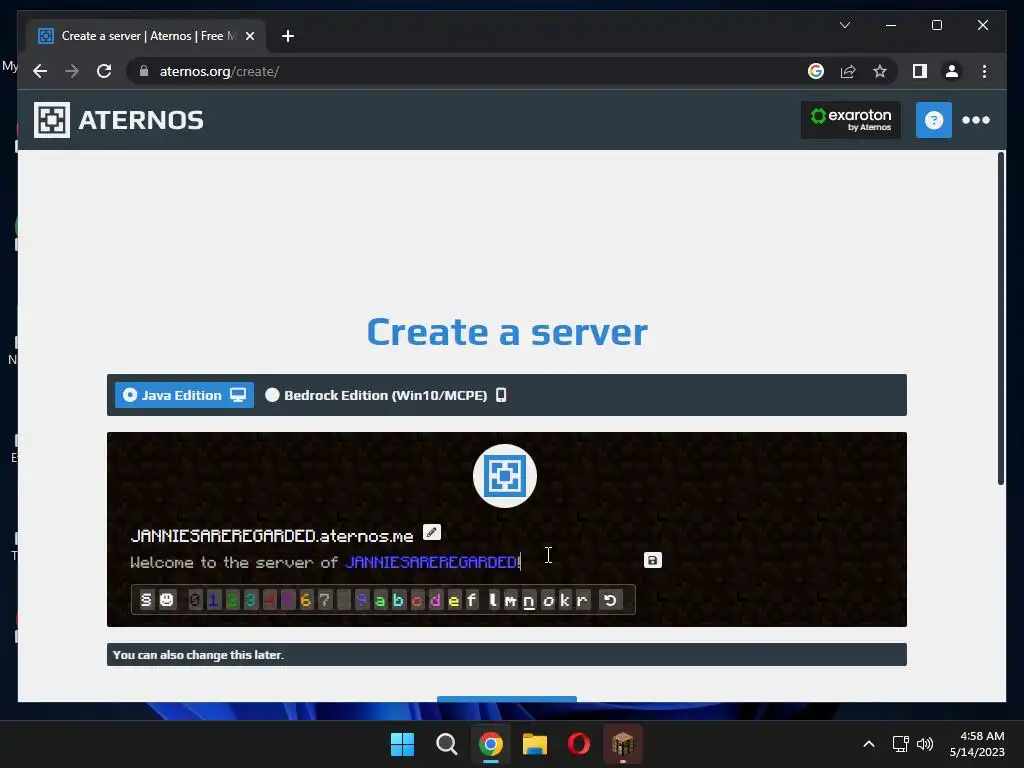This screenshot has height=768, width=1024.
Task: Open the exaroton by Aternos link
Action: point(851,120)
